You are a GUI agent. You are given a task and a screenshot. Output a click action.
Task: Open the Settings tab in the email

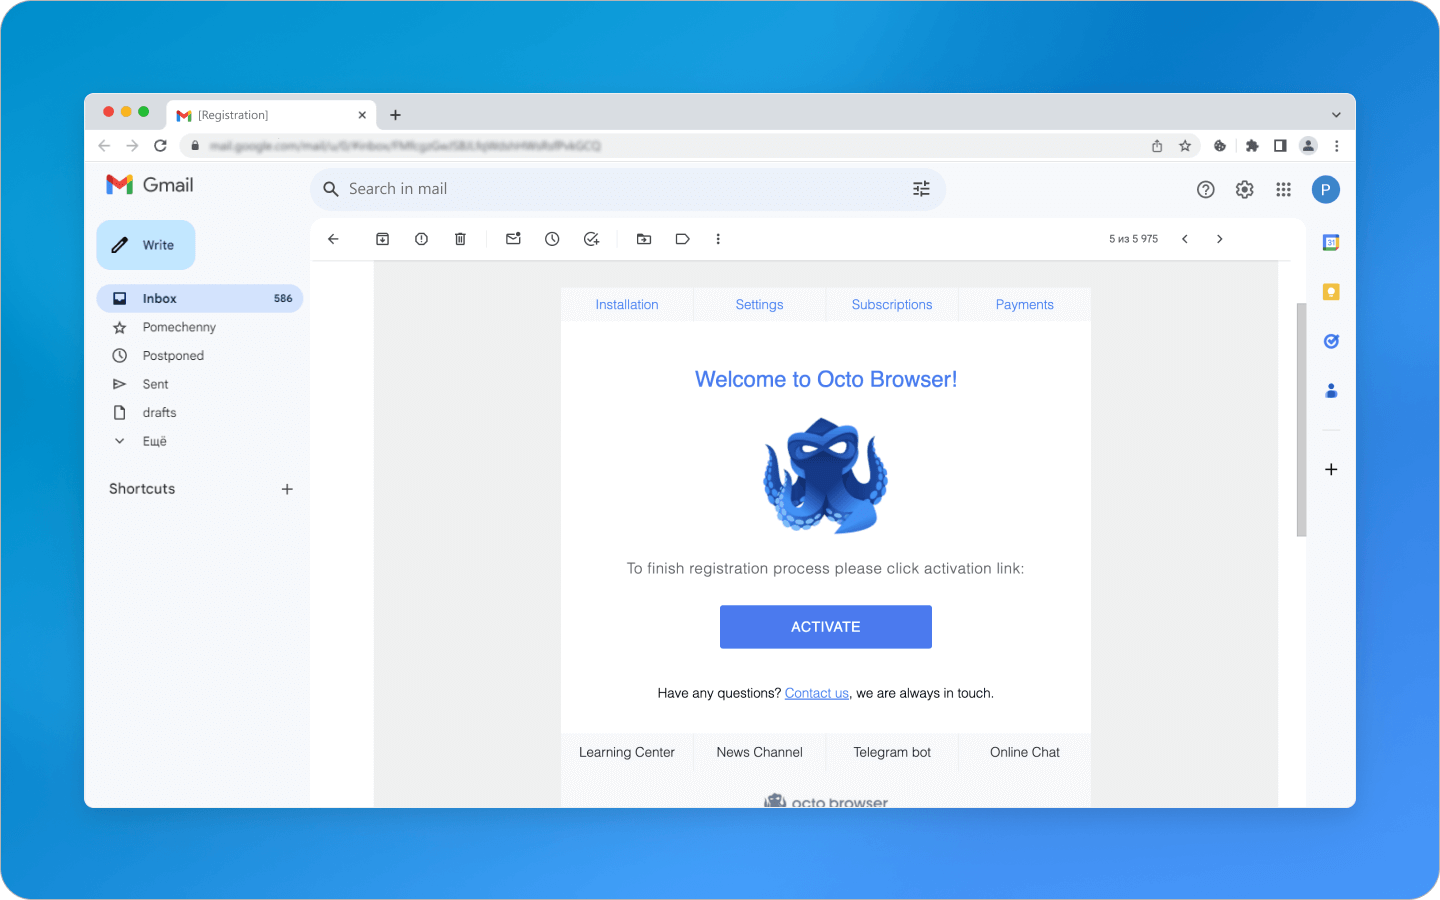[759, 304]
